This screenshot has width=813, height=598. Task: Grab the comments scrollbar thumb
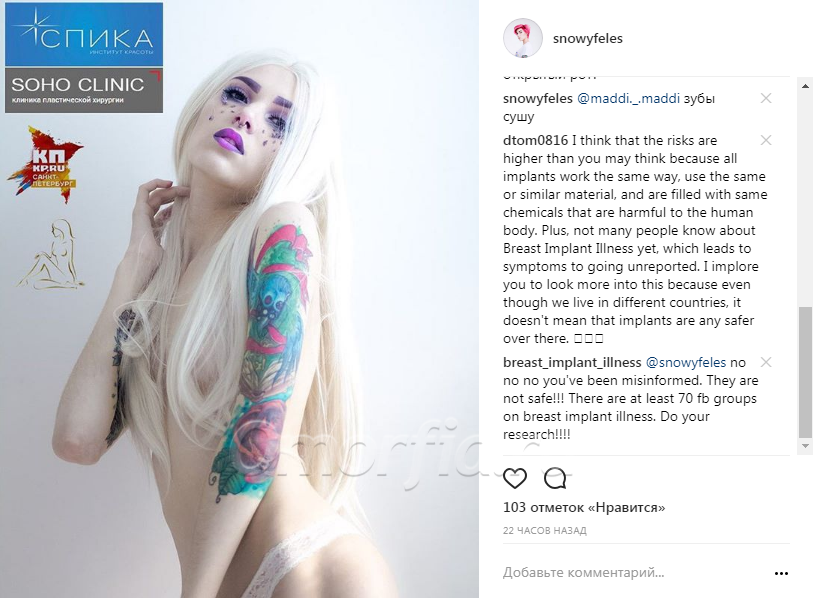click(805, 372)
